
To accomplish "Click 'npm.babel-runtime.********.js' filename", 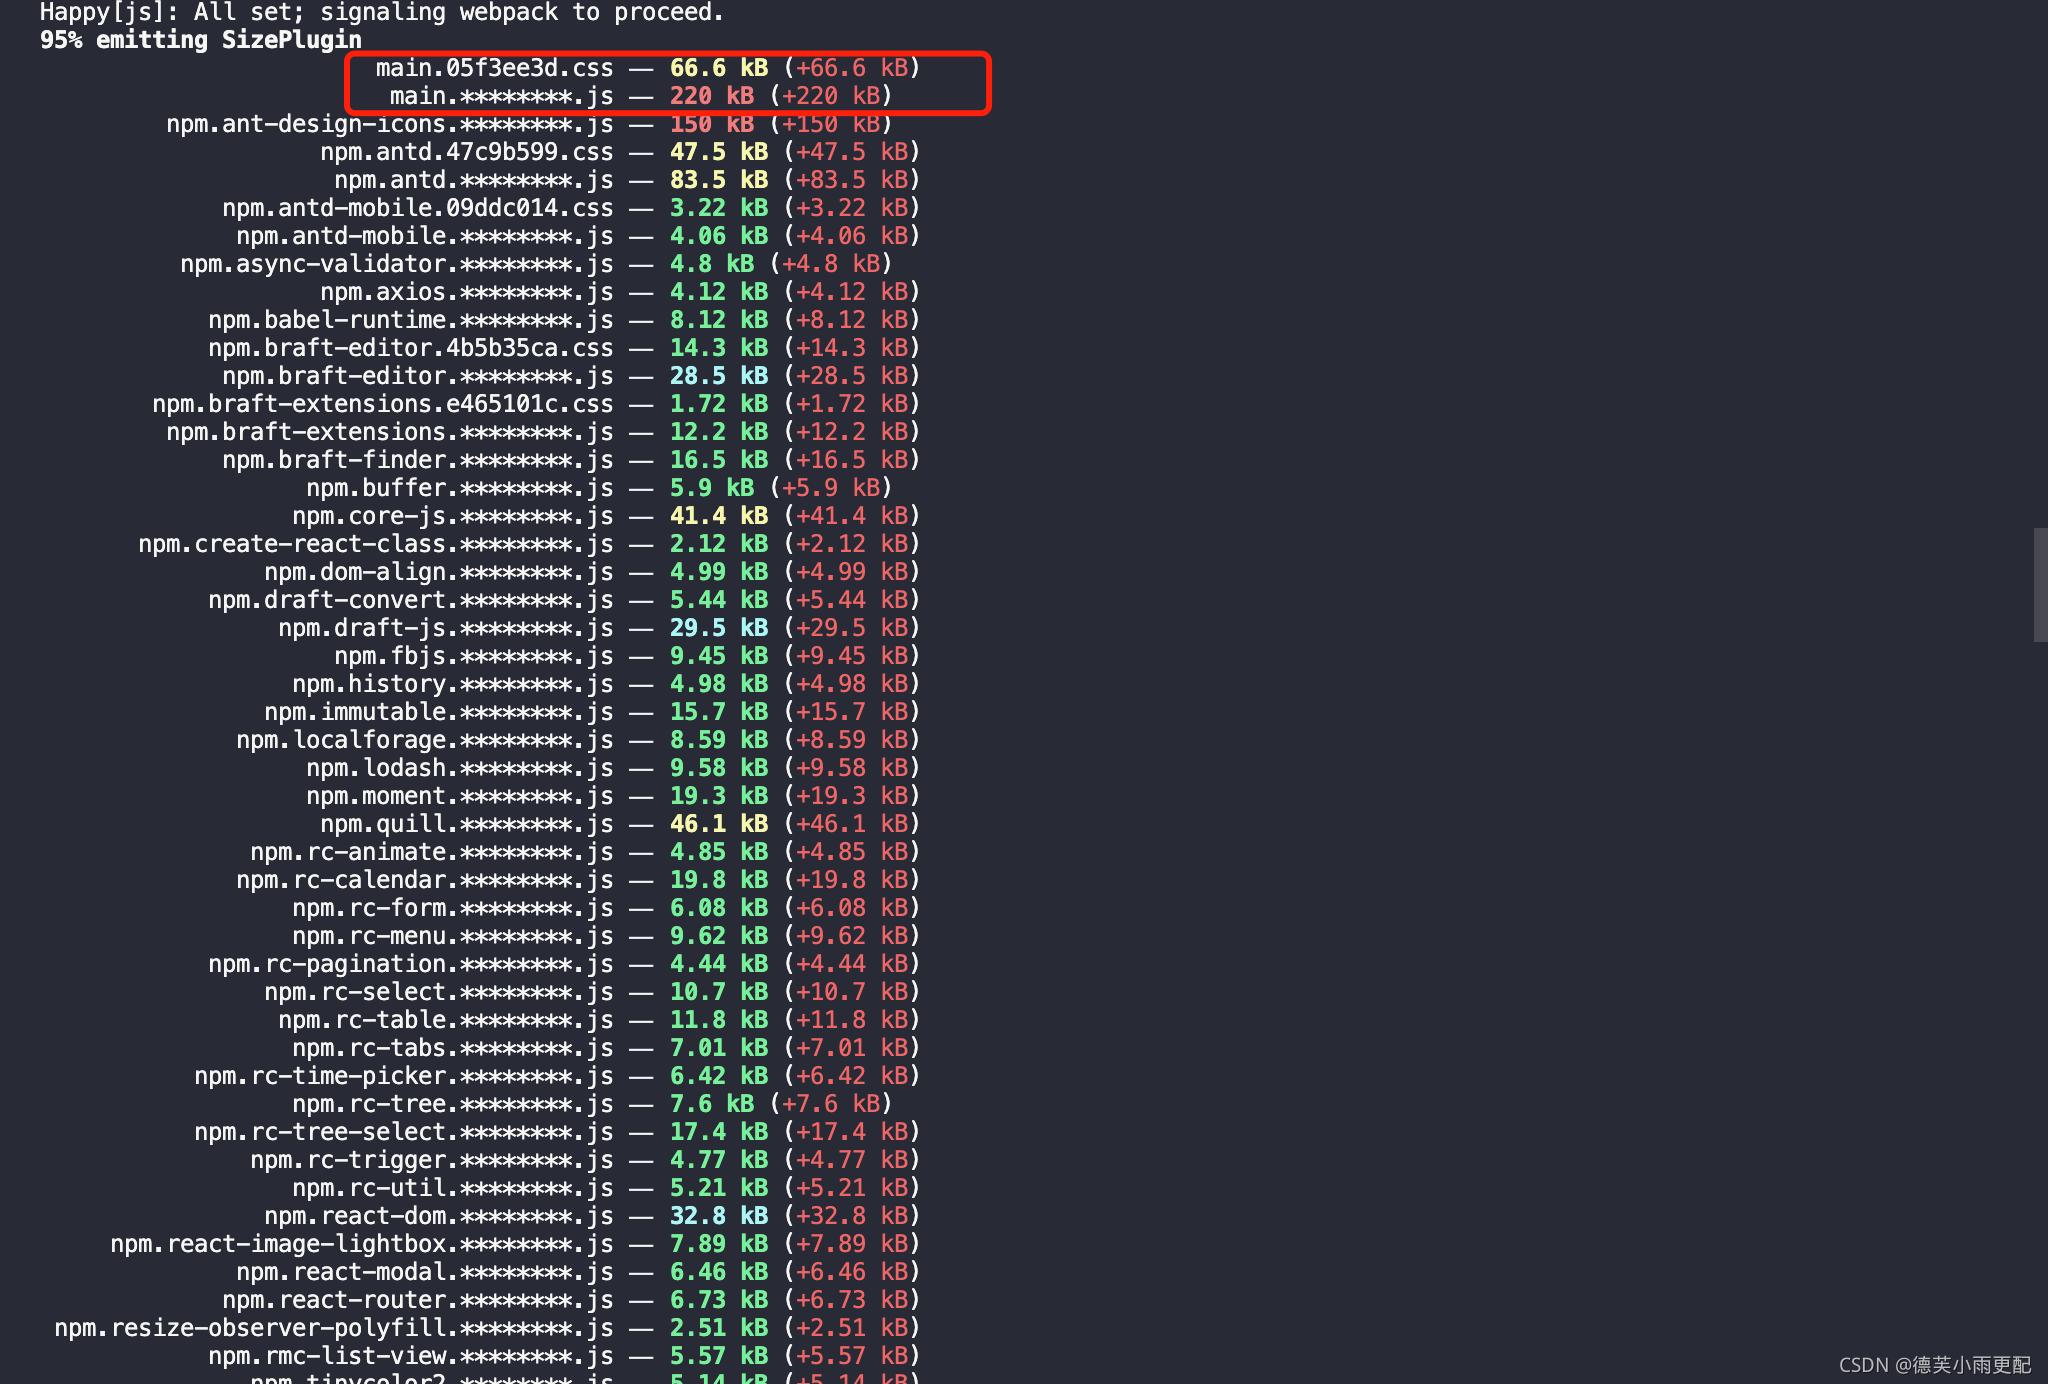I will (411, 320).
